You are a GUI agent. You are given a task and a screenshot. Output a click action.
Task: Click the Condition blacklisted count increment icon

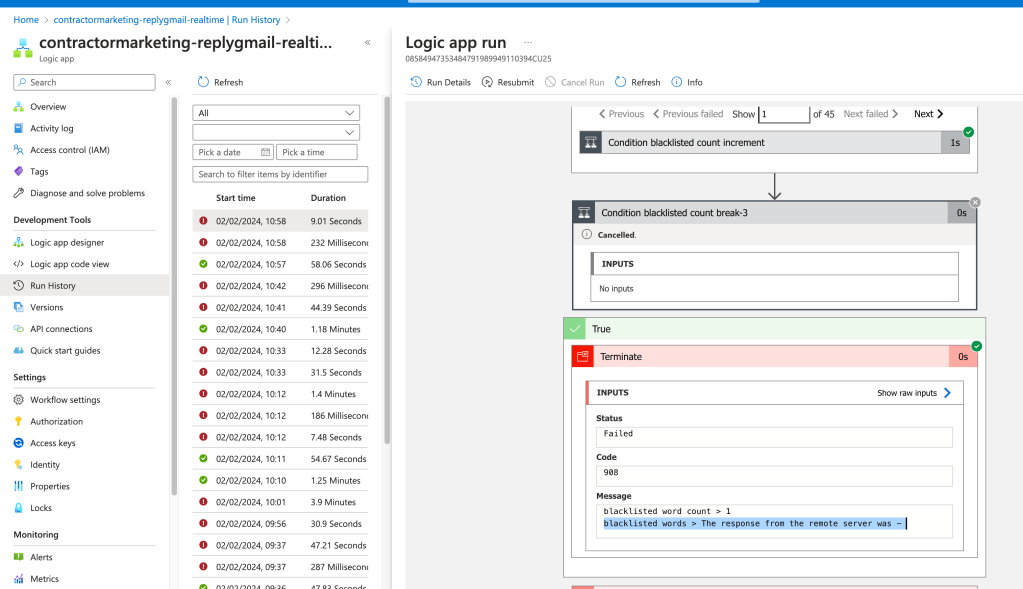590,142
